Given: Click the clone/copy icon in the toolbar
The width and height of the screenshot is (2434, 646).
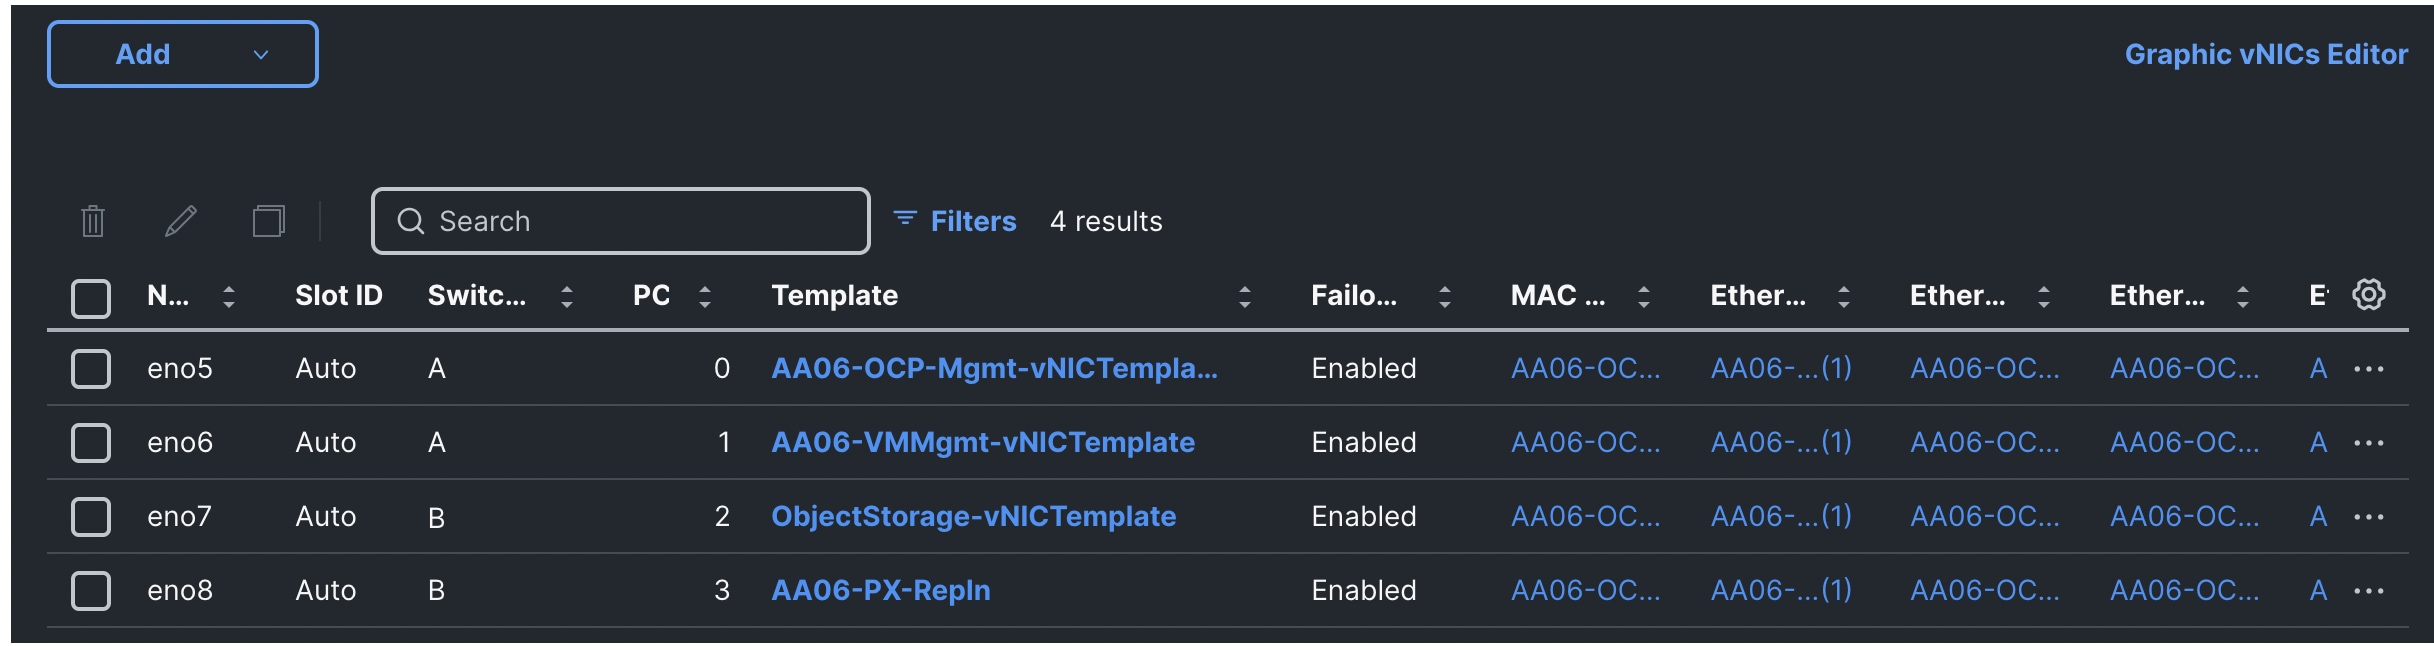Looking at the screenshot, I should [x=268, y=220].
